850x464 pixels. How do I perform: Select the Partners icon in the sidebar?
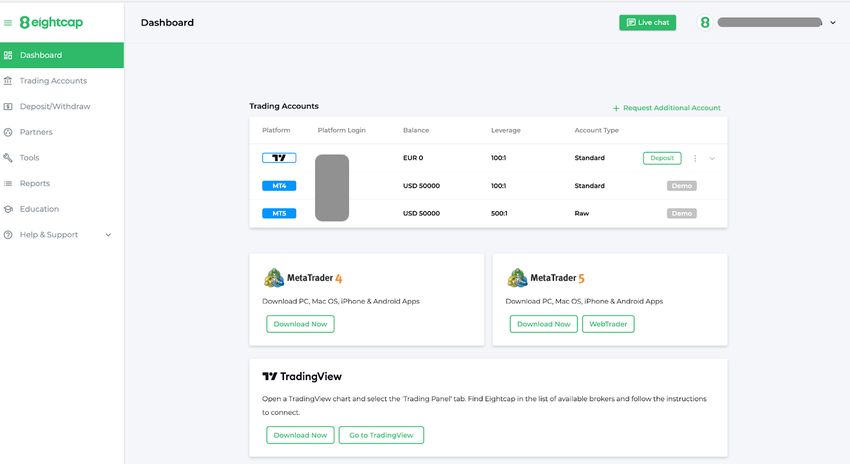pyautogui.click(x=8, y=132)
